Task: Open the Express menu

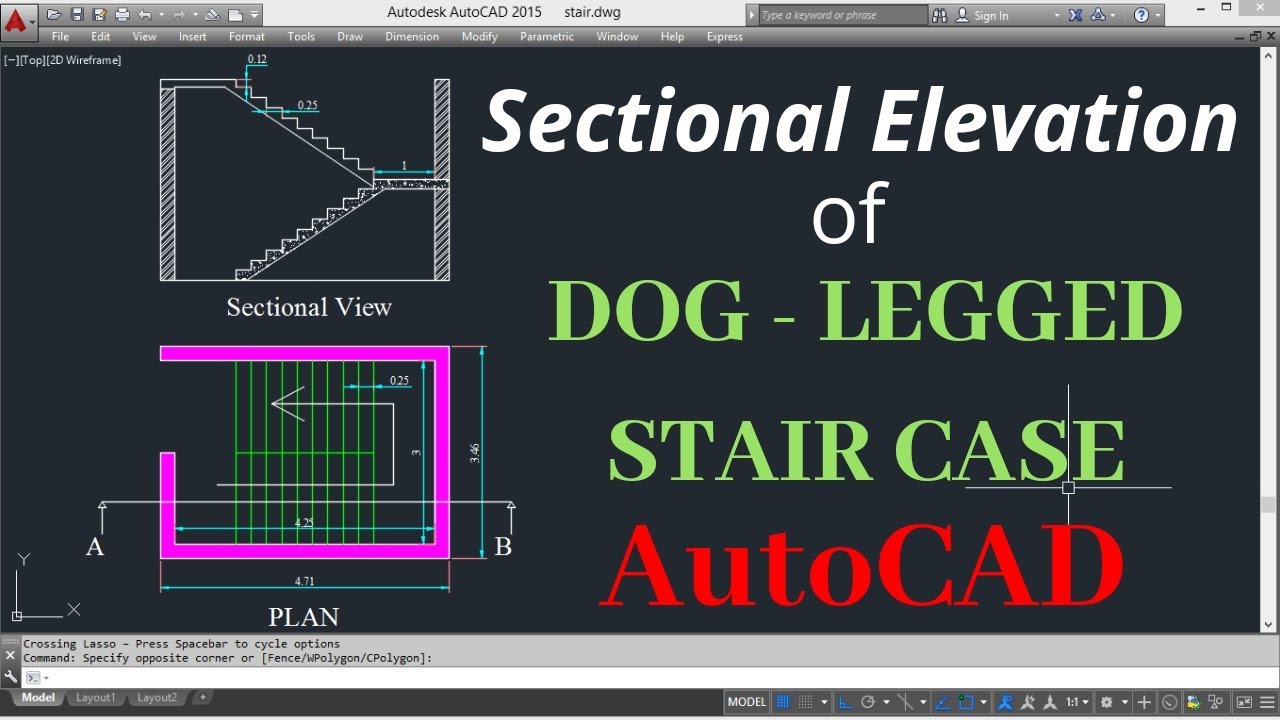Action: click(725, 37)
